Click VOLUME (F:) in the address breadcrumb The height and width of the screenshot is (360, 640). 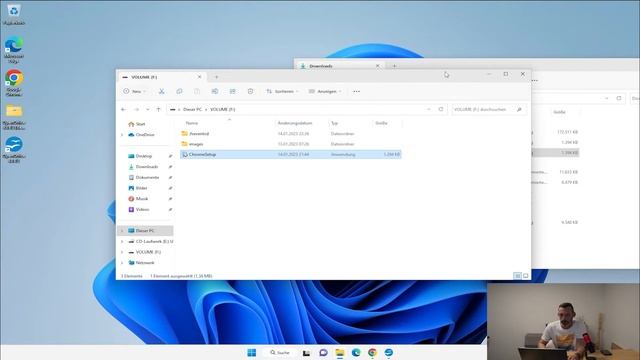coord(222,109)
